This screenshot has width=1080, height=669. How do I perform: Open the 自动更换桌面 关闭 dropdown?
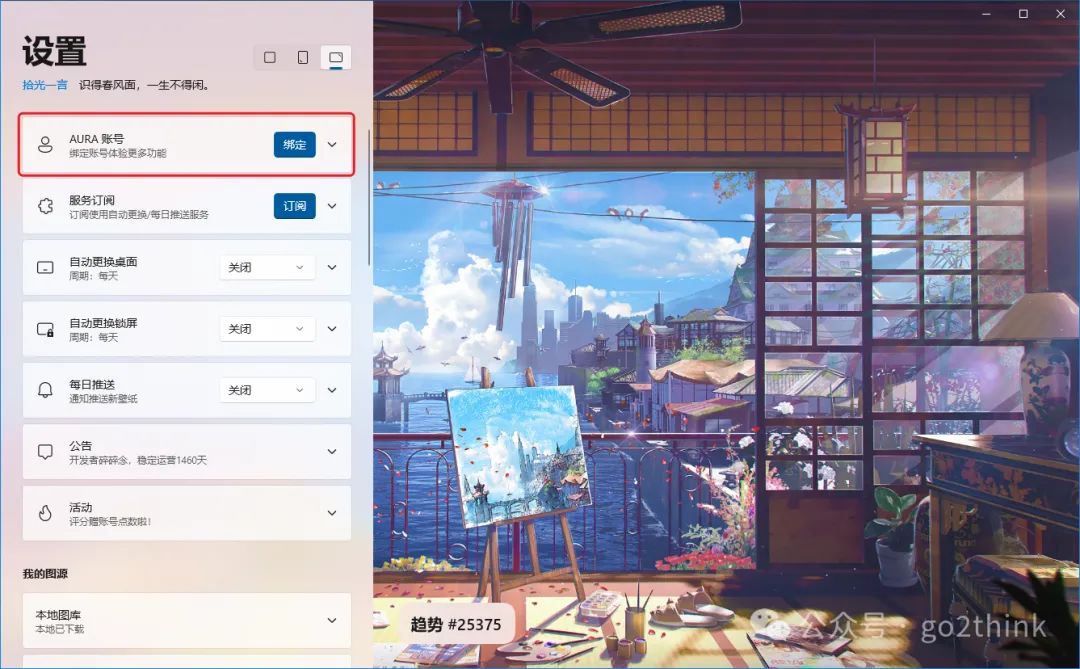pyautogui.click(x=267, y=267)
